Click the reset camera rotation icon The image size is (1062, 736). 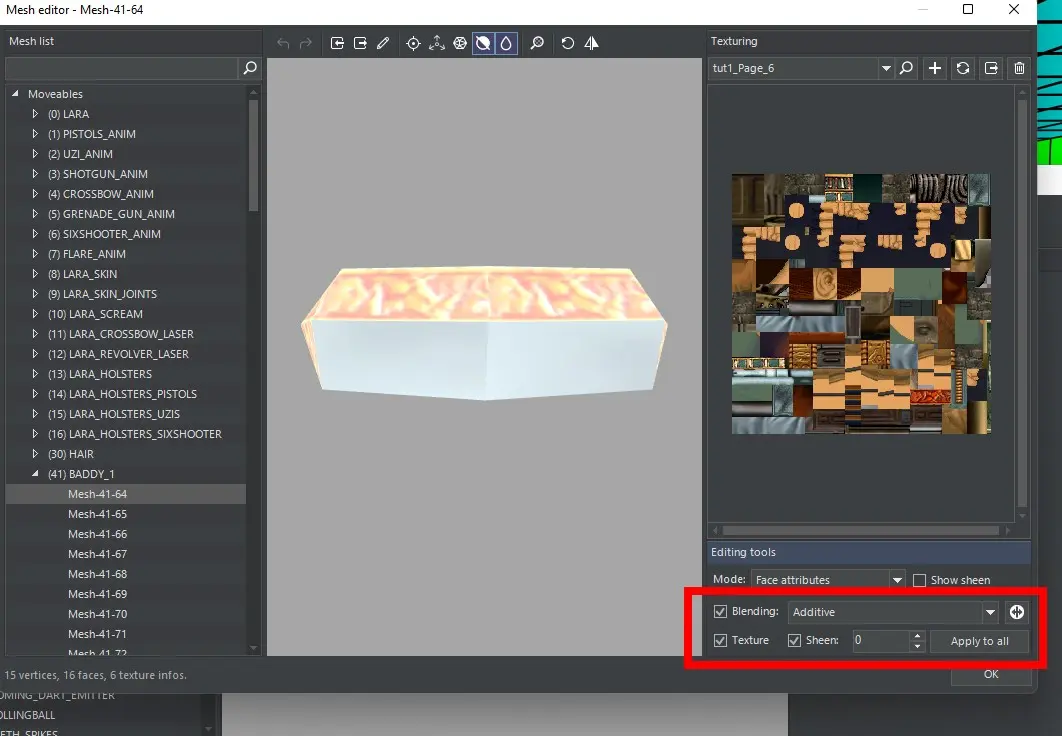click(x=568, y=43)
